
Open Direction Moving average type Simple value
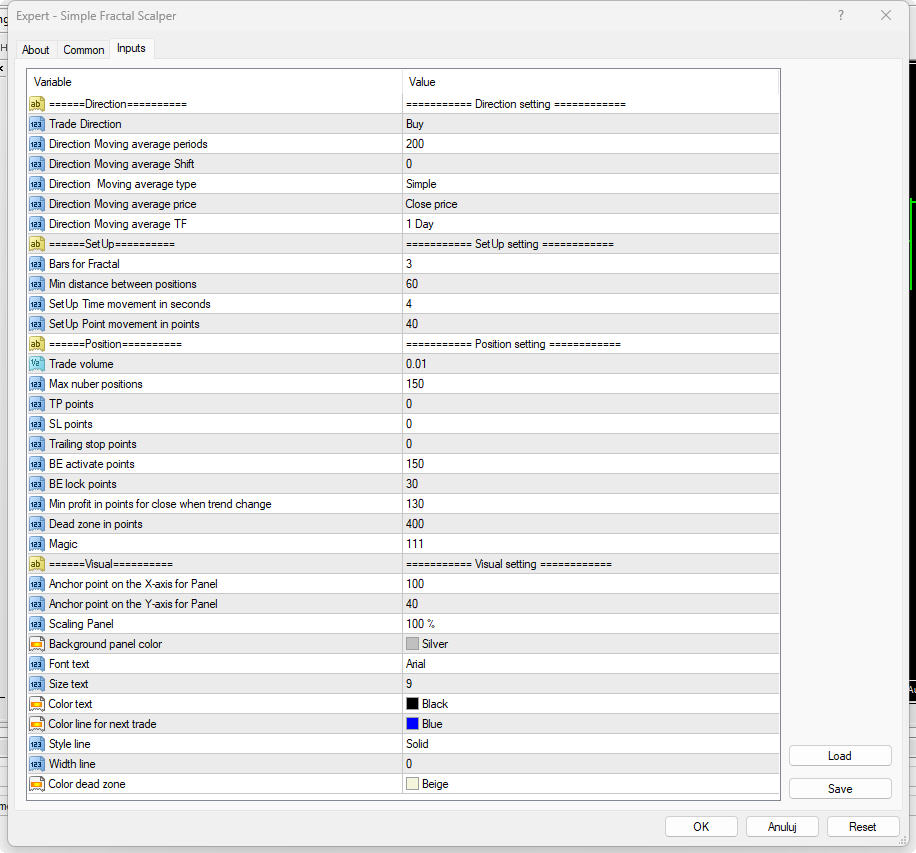(590, 184)
